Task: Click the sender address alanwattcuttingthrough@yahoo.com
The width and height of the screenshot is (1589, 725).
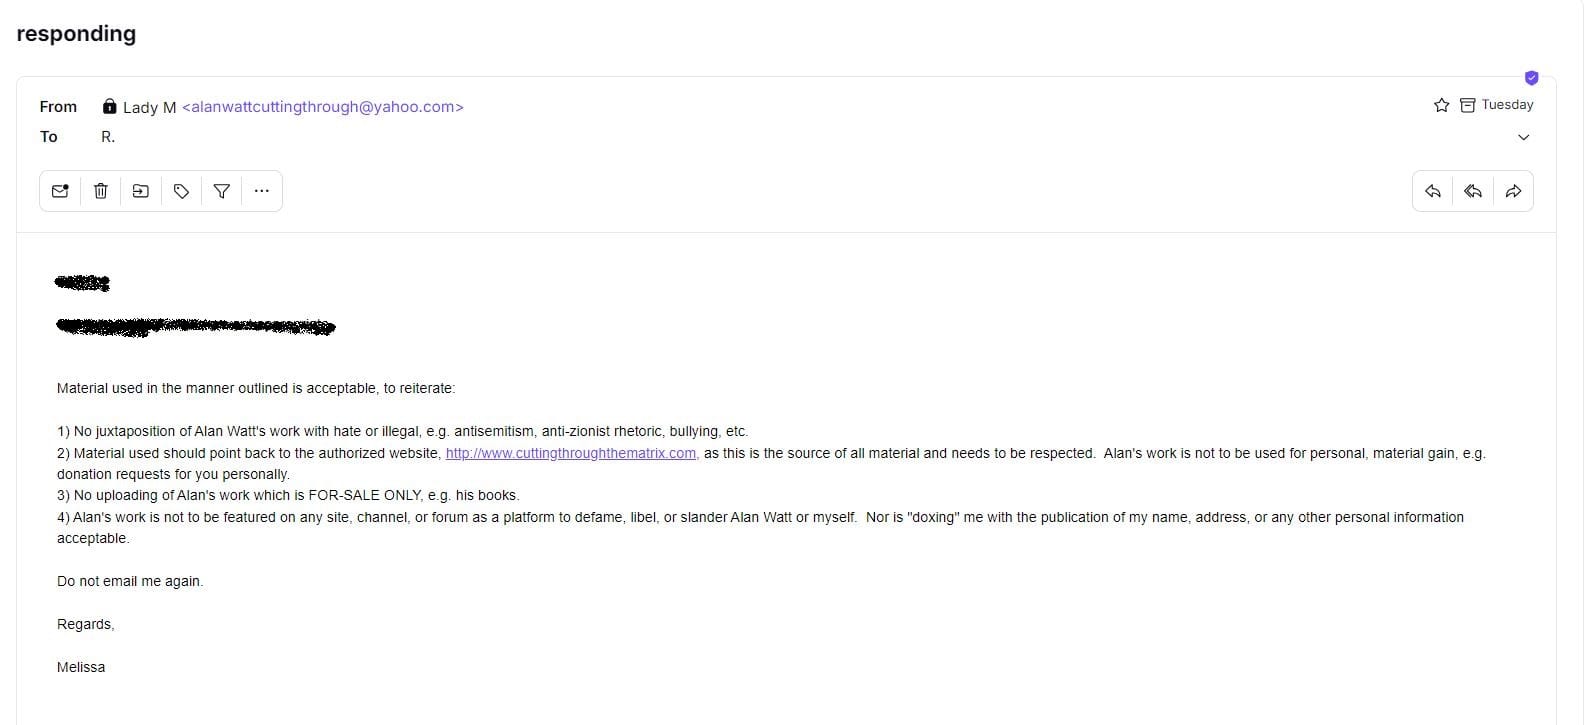Action: pos(323,107)
